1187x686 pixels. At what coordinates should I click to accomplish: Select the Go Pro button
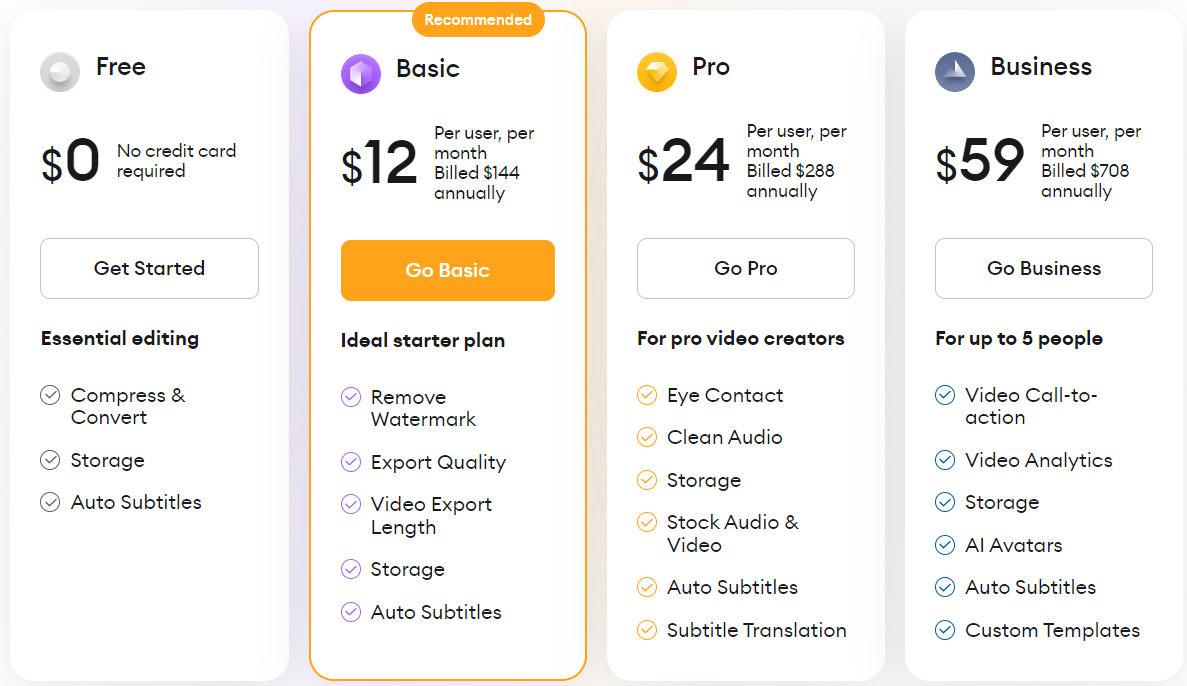coord(746,269)
